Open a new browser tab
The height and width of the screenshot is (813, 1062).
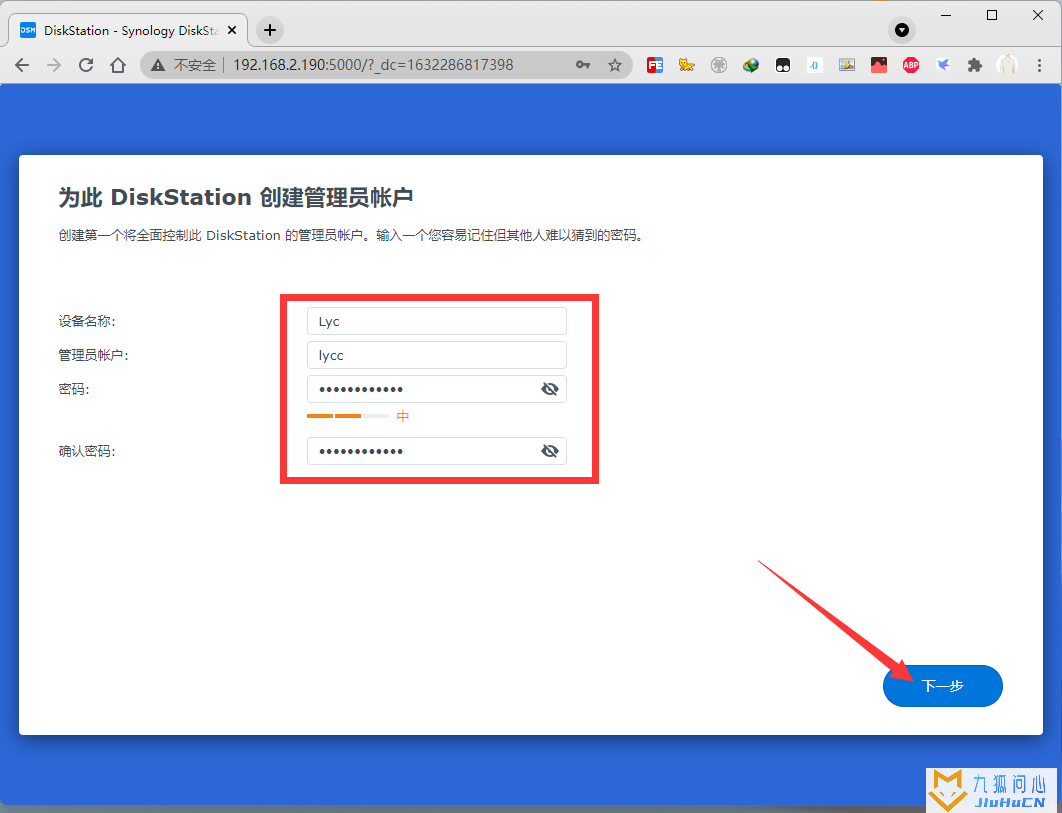[270, 30]
